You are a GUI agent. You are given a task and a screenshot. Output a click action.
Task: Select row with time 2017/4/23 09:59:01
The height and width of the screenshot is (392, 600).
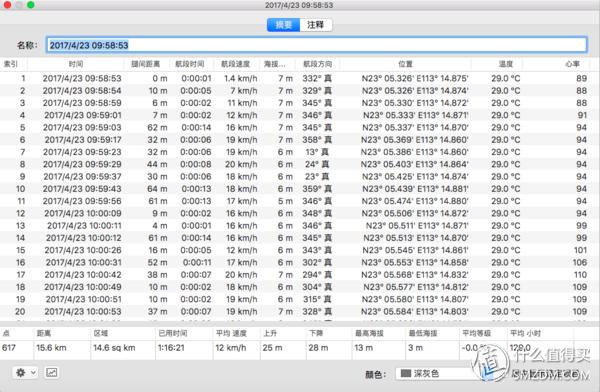(300, 115)
